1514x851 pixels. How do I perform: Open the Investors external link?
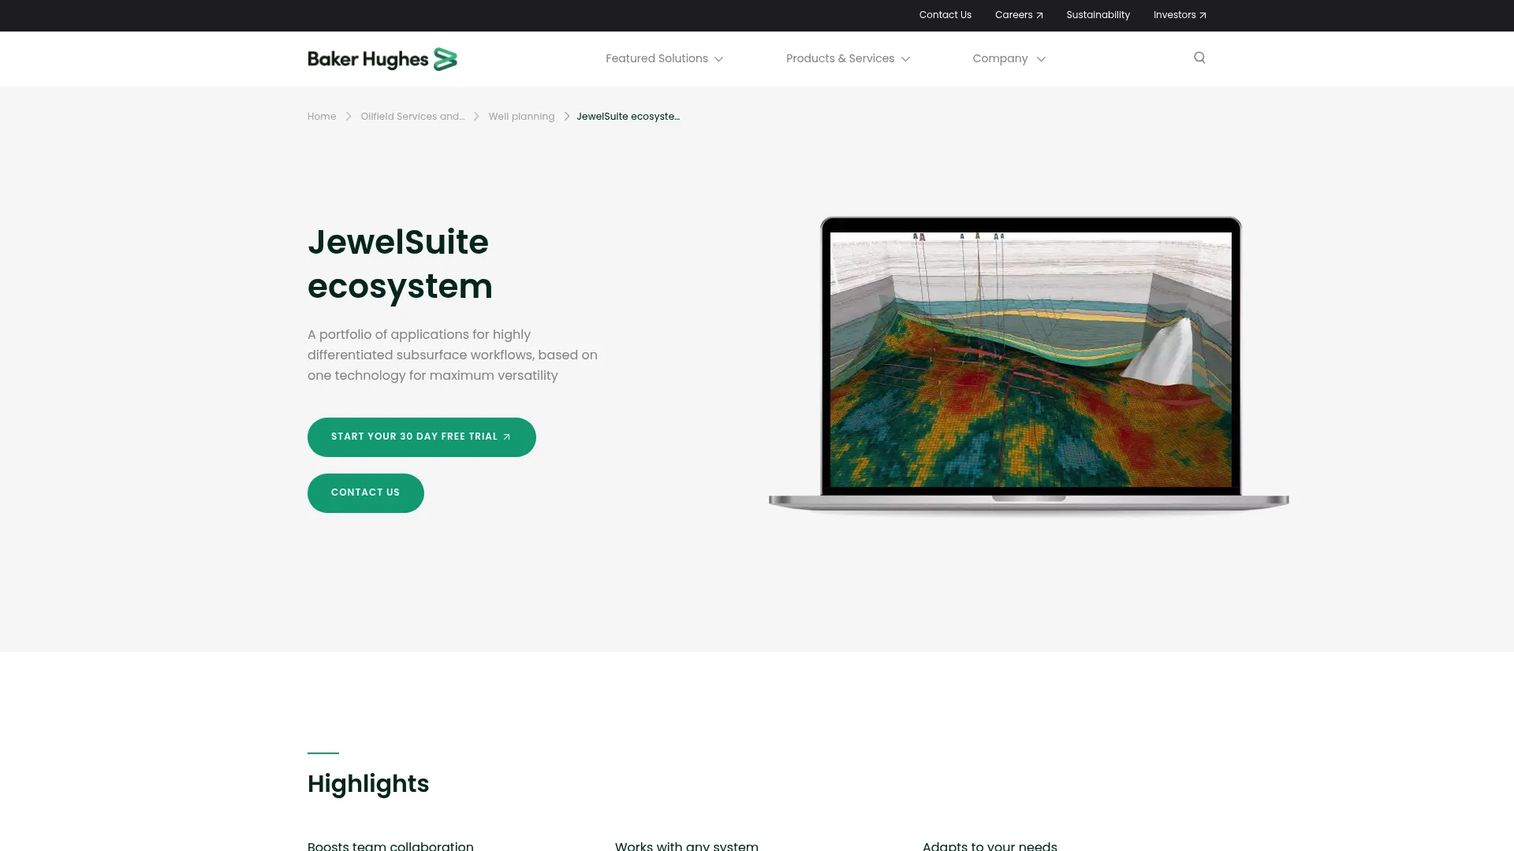[1180, 15]
